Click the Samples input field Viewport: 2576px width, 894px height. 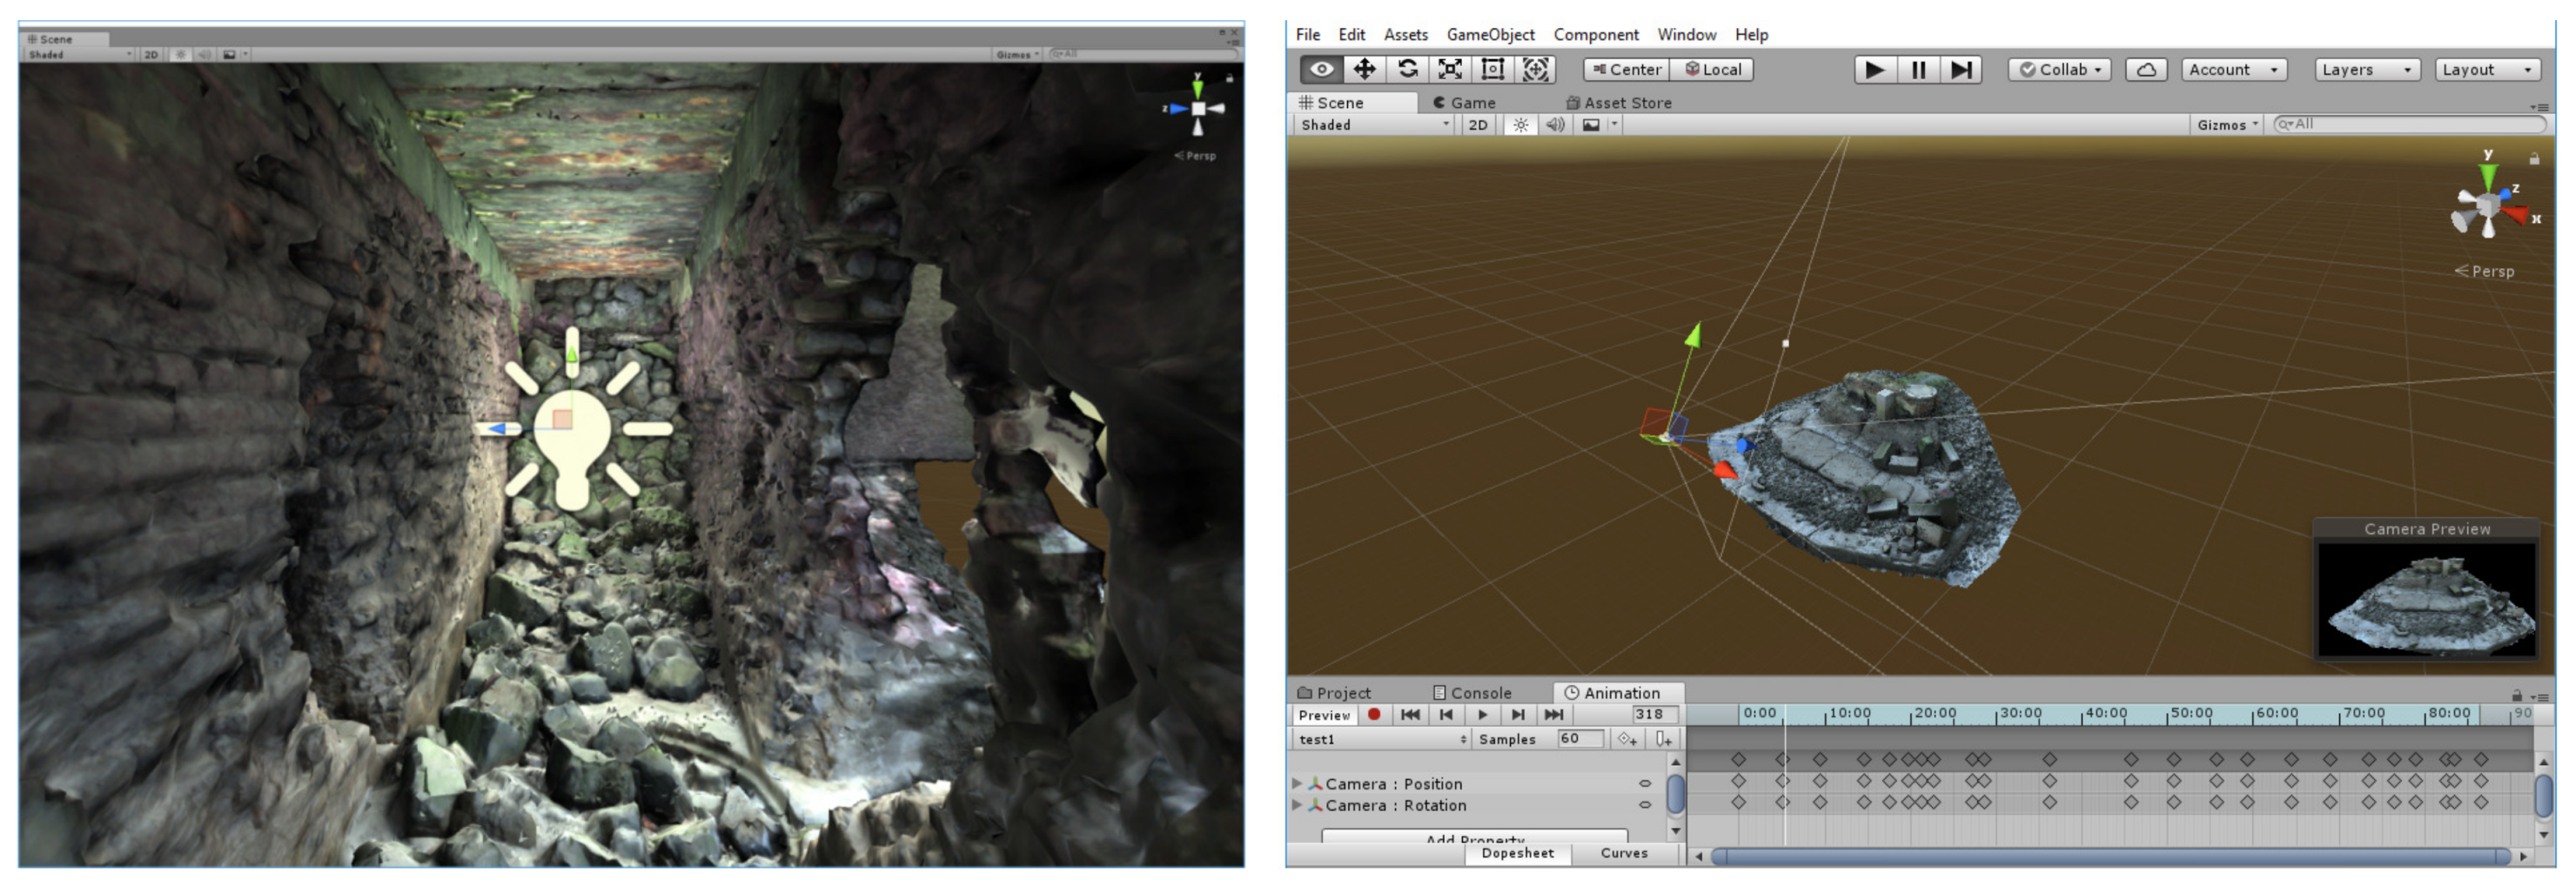pyautogui.click(x=1580, y=740)
